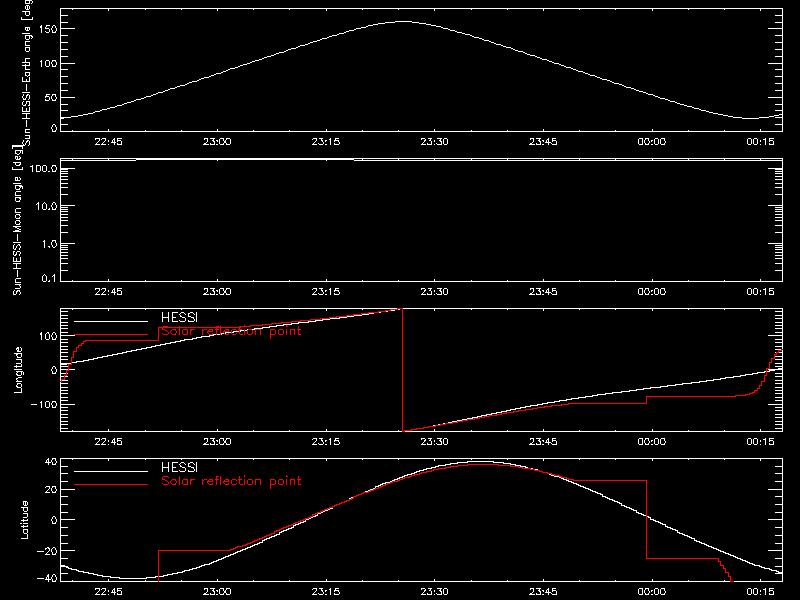Pick 00:00 label under Moon angle plot
Image resolution: width=800 pixels, height=600 pixels.
pos(652,292)
